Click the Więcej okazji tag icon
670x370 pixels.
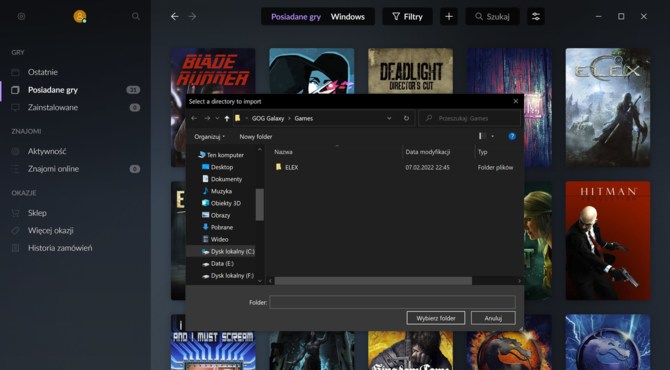click(15, 230)
